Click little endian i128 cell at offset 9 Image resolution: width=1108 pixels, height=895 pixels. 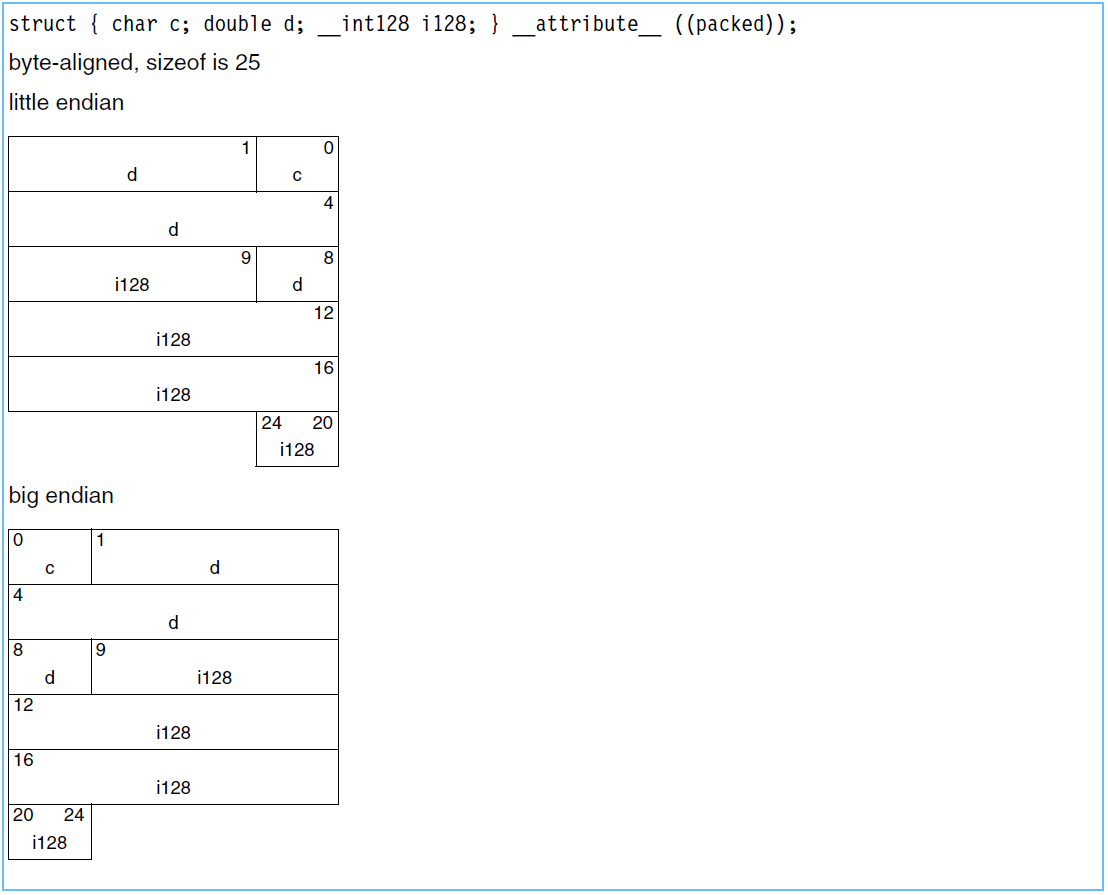tap(132, 274)
